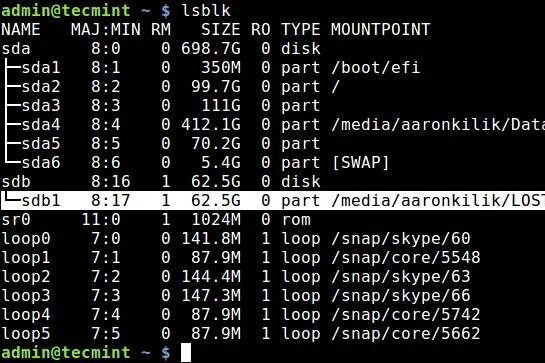Click the TYPE column header
545x363 pixels.
[300, 30]
